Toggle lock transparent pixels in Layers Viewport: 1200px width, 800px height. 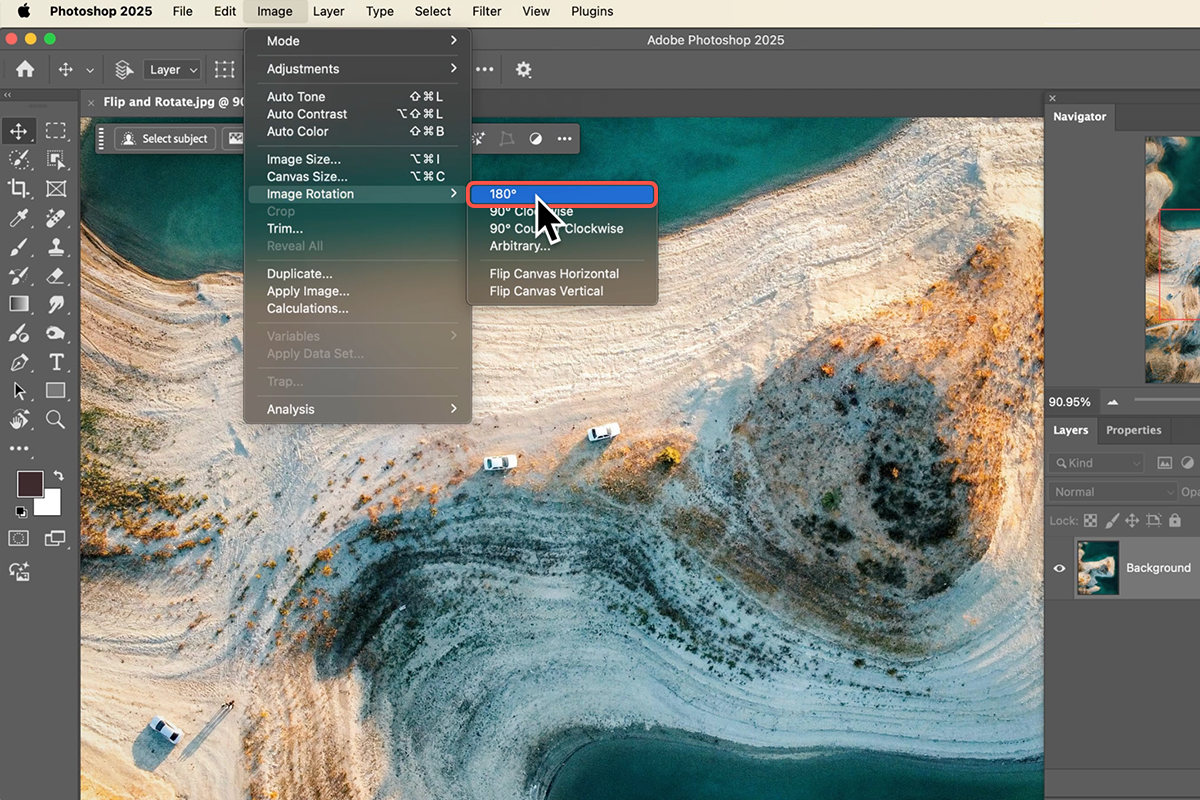[x=1090, y=521]
